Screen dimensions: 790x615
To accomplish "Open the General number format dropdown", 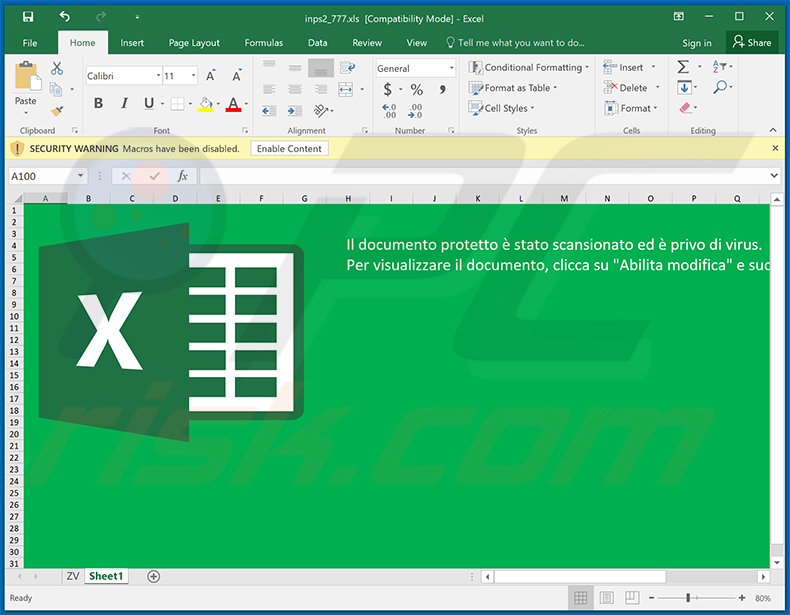I will coord(451,68).
